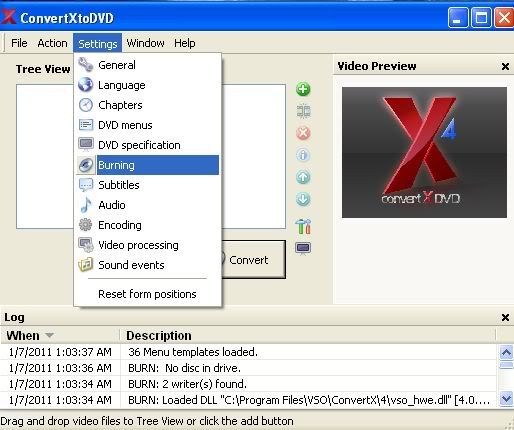Choose Reset form positions
514x430 pixels.
(148, 294)
